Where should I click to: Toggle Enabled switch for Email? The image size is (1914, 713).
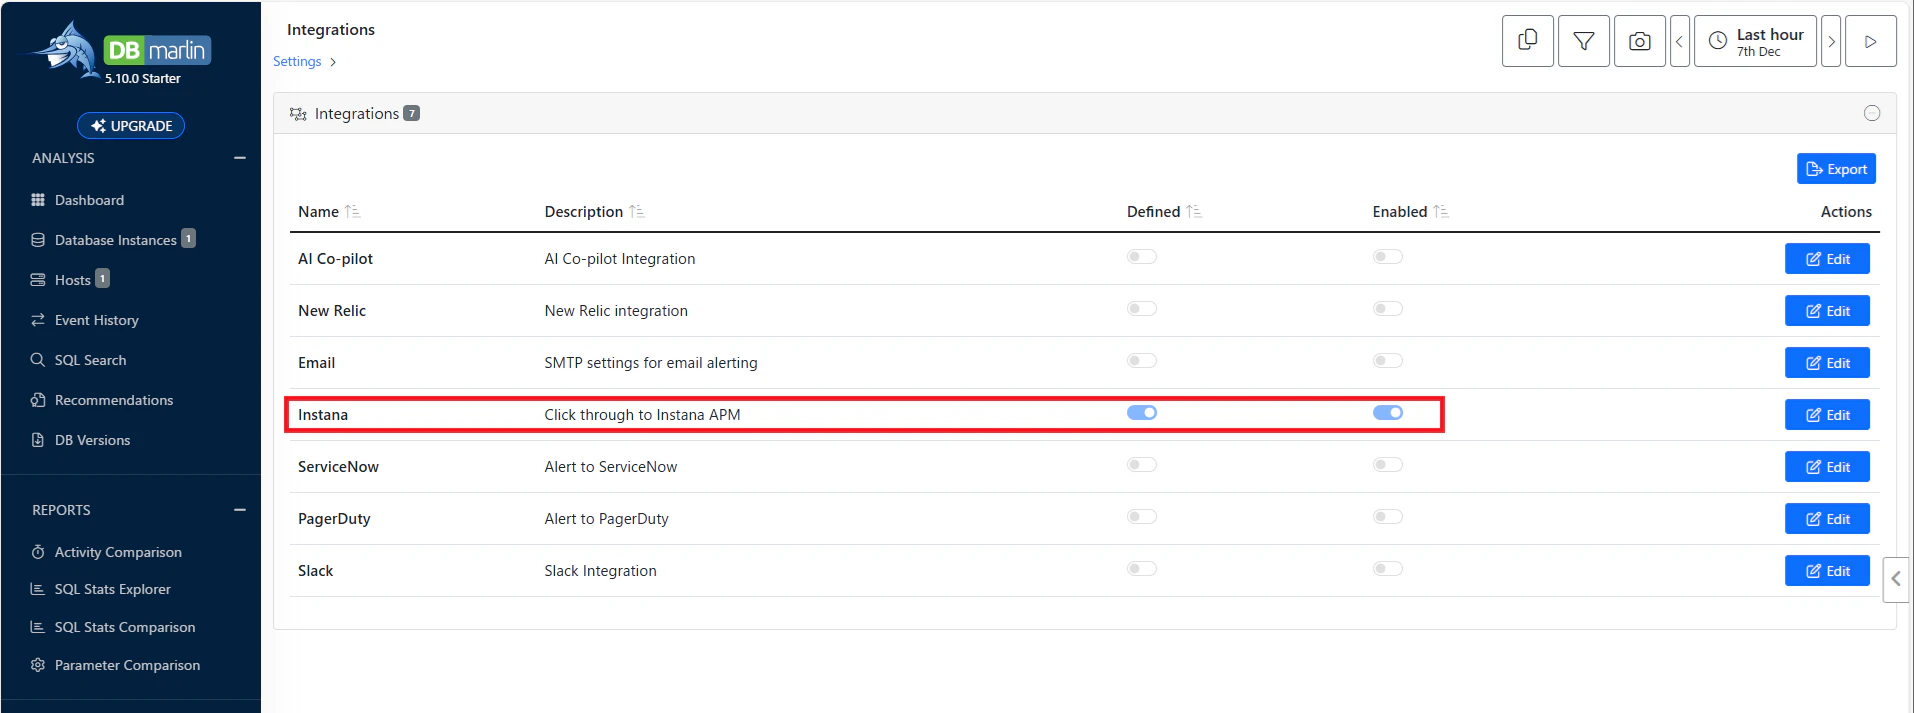[x=1388, y=361]
